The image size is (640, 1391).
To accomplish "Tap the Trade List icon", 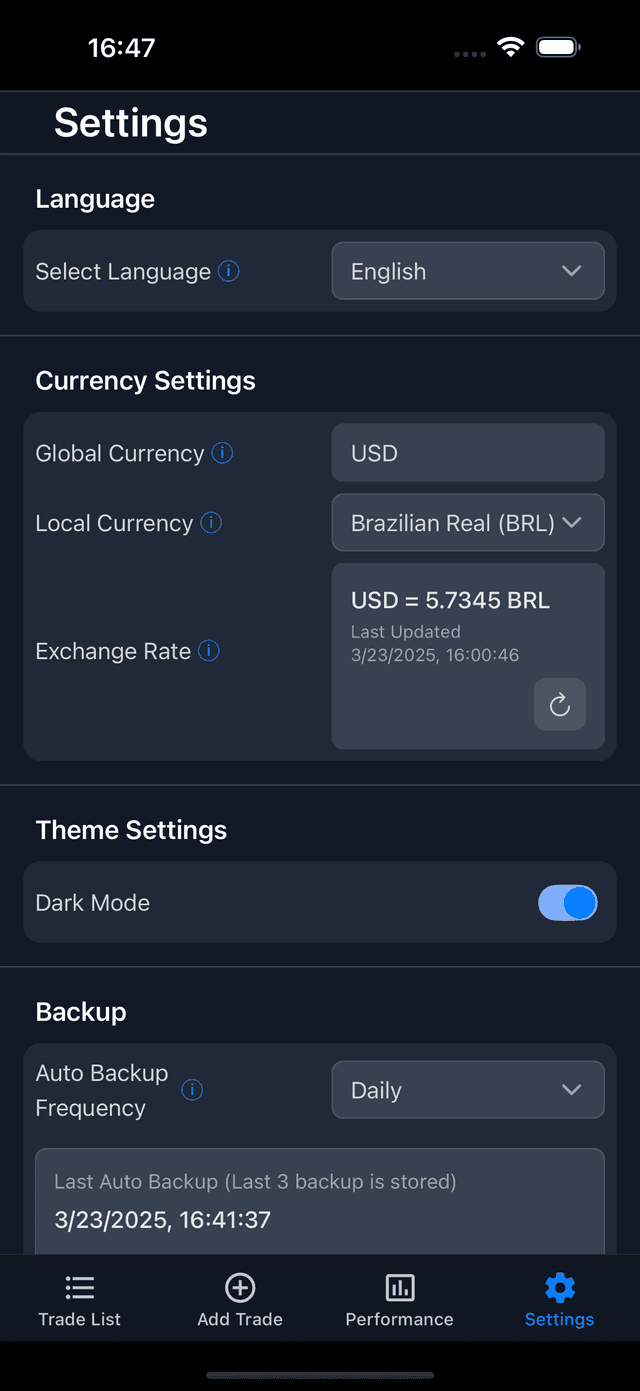I will point(79,1287).
